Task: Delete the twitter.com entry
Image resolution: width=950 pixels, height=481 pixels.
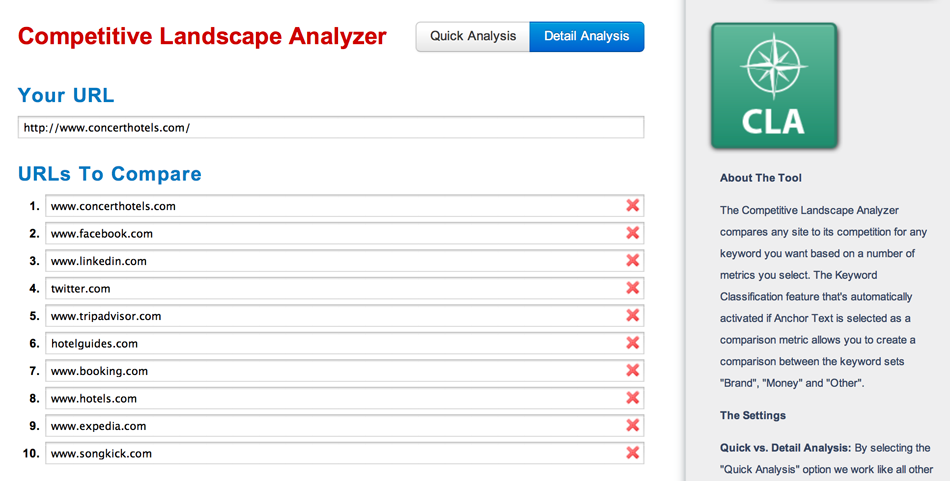Action: pos(633,288)
